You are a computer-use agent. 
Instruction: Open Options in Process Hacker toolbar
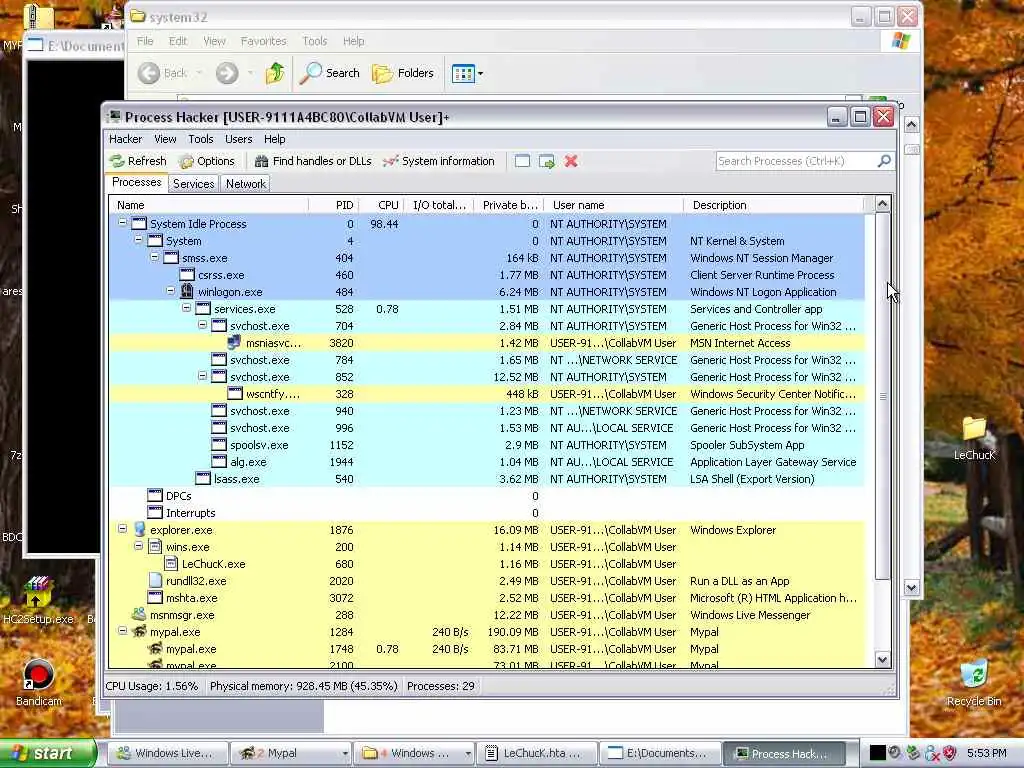click(207, 161)
